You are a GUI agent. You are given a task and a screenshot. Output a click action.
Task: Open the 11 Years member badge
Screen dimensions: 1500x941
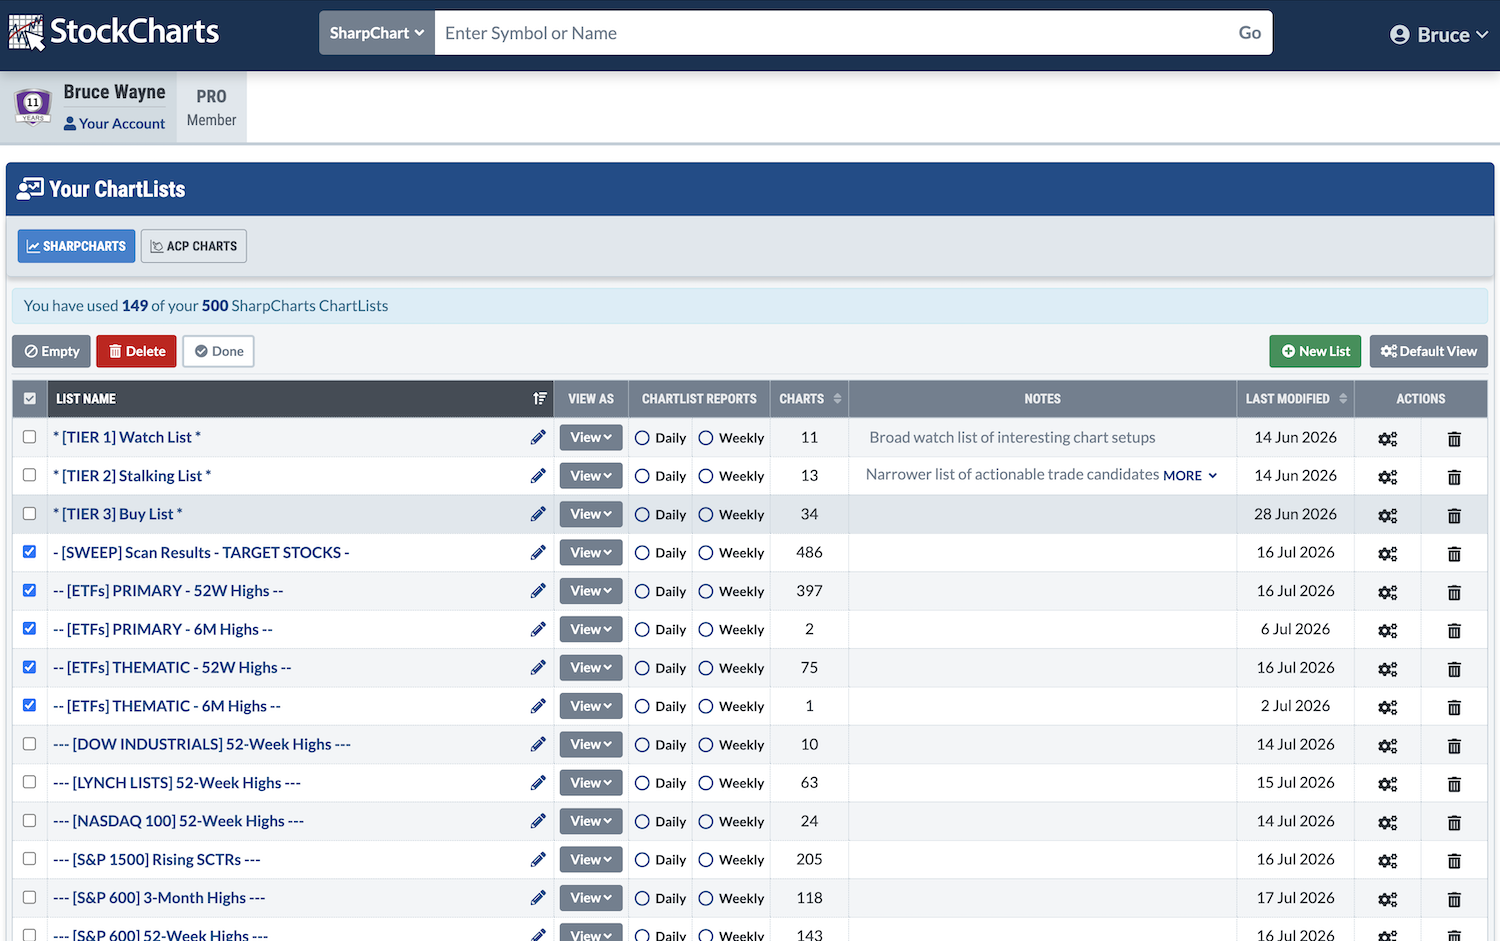pos(33,105)
